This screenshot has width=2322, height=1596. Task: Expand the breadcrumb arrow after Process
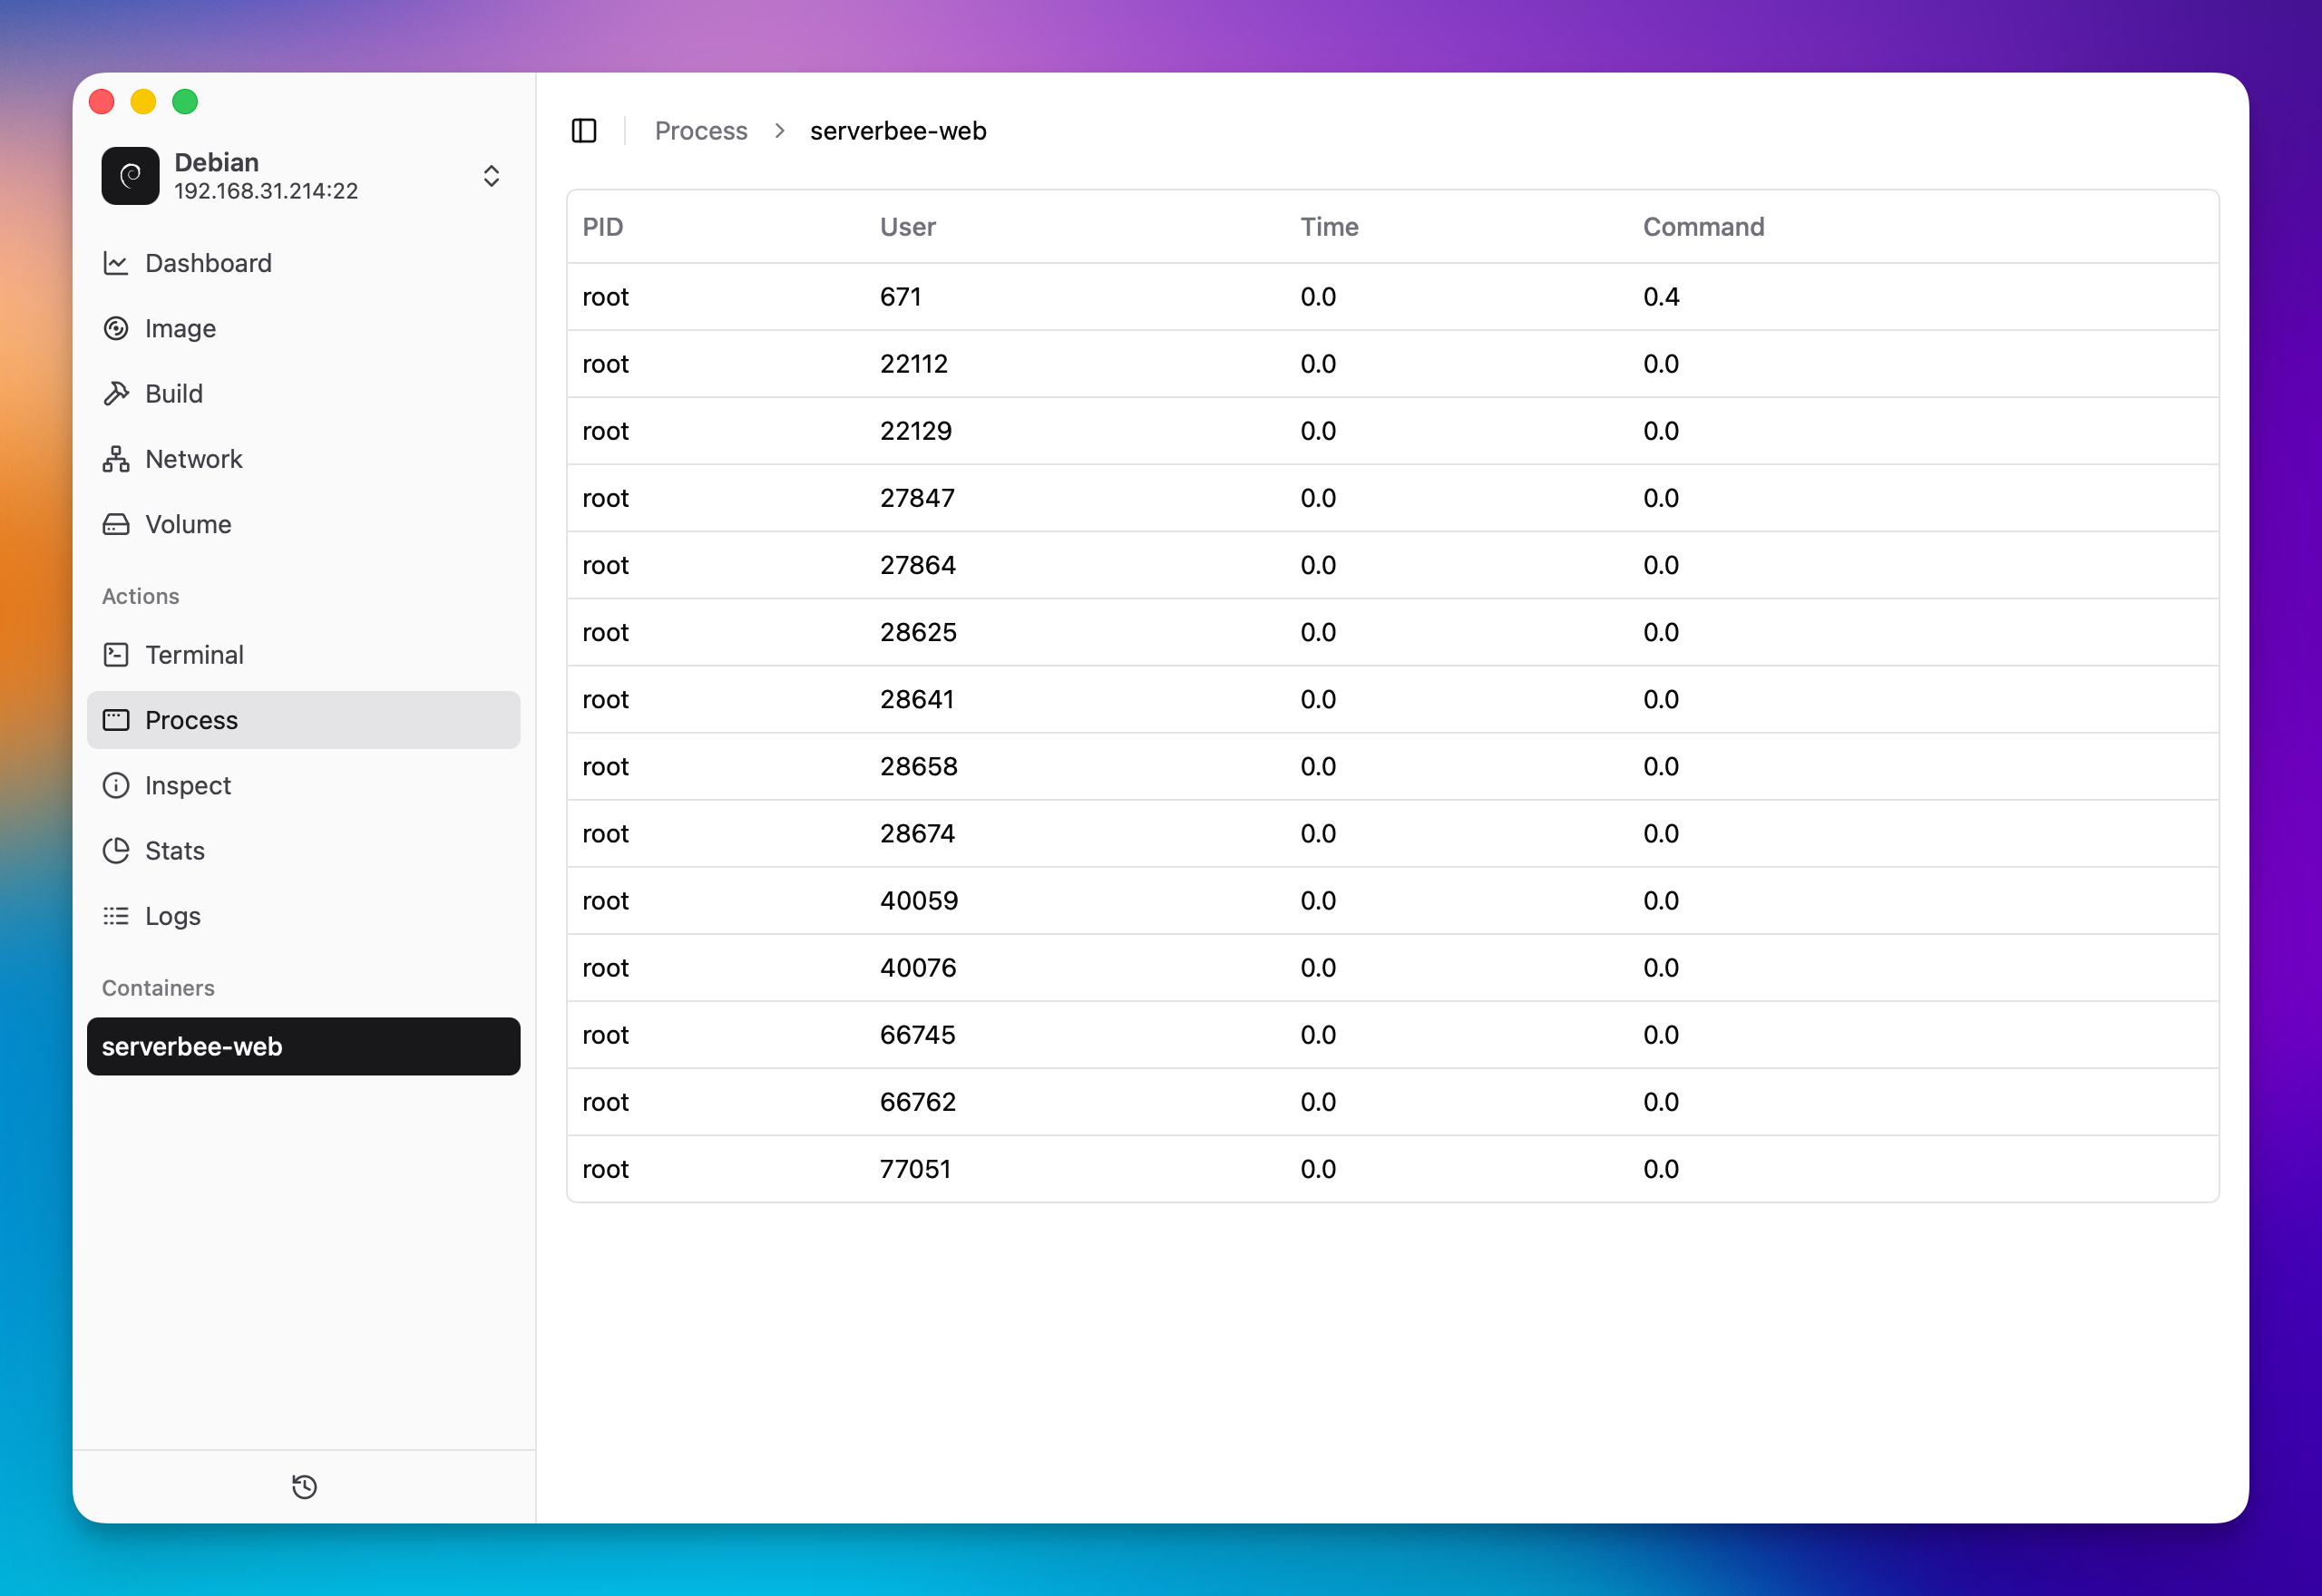[x=777, y=130]
